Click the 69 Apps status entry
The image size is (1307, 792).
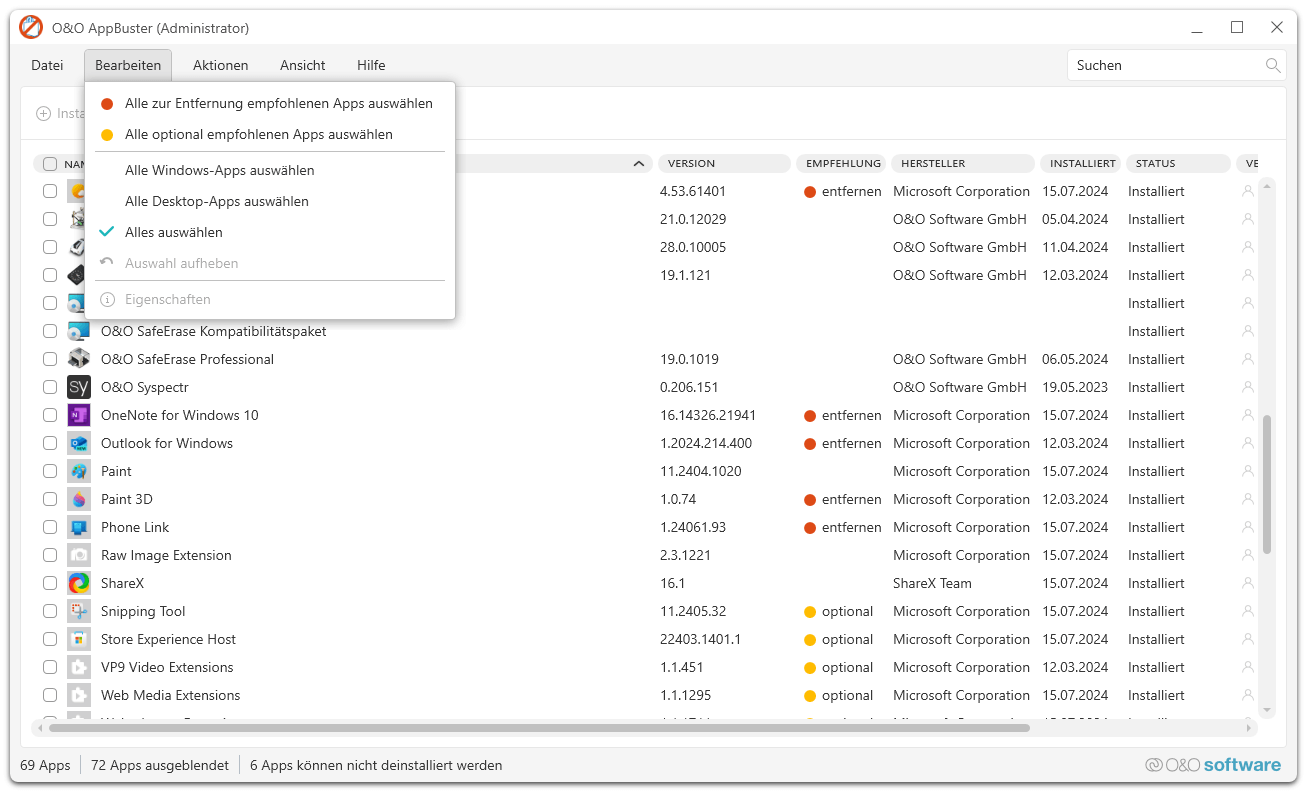[x=45, y=765]
